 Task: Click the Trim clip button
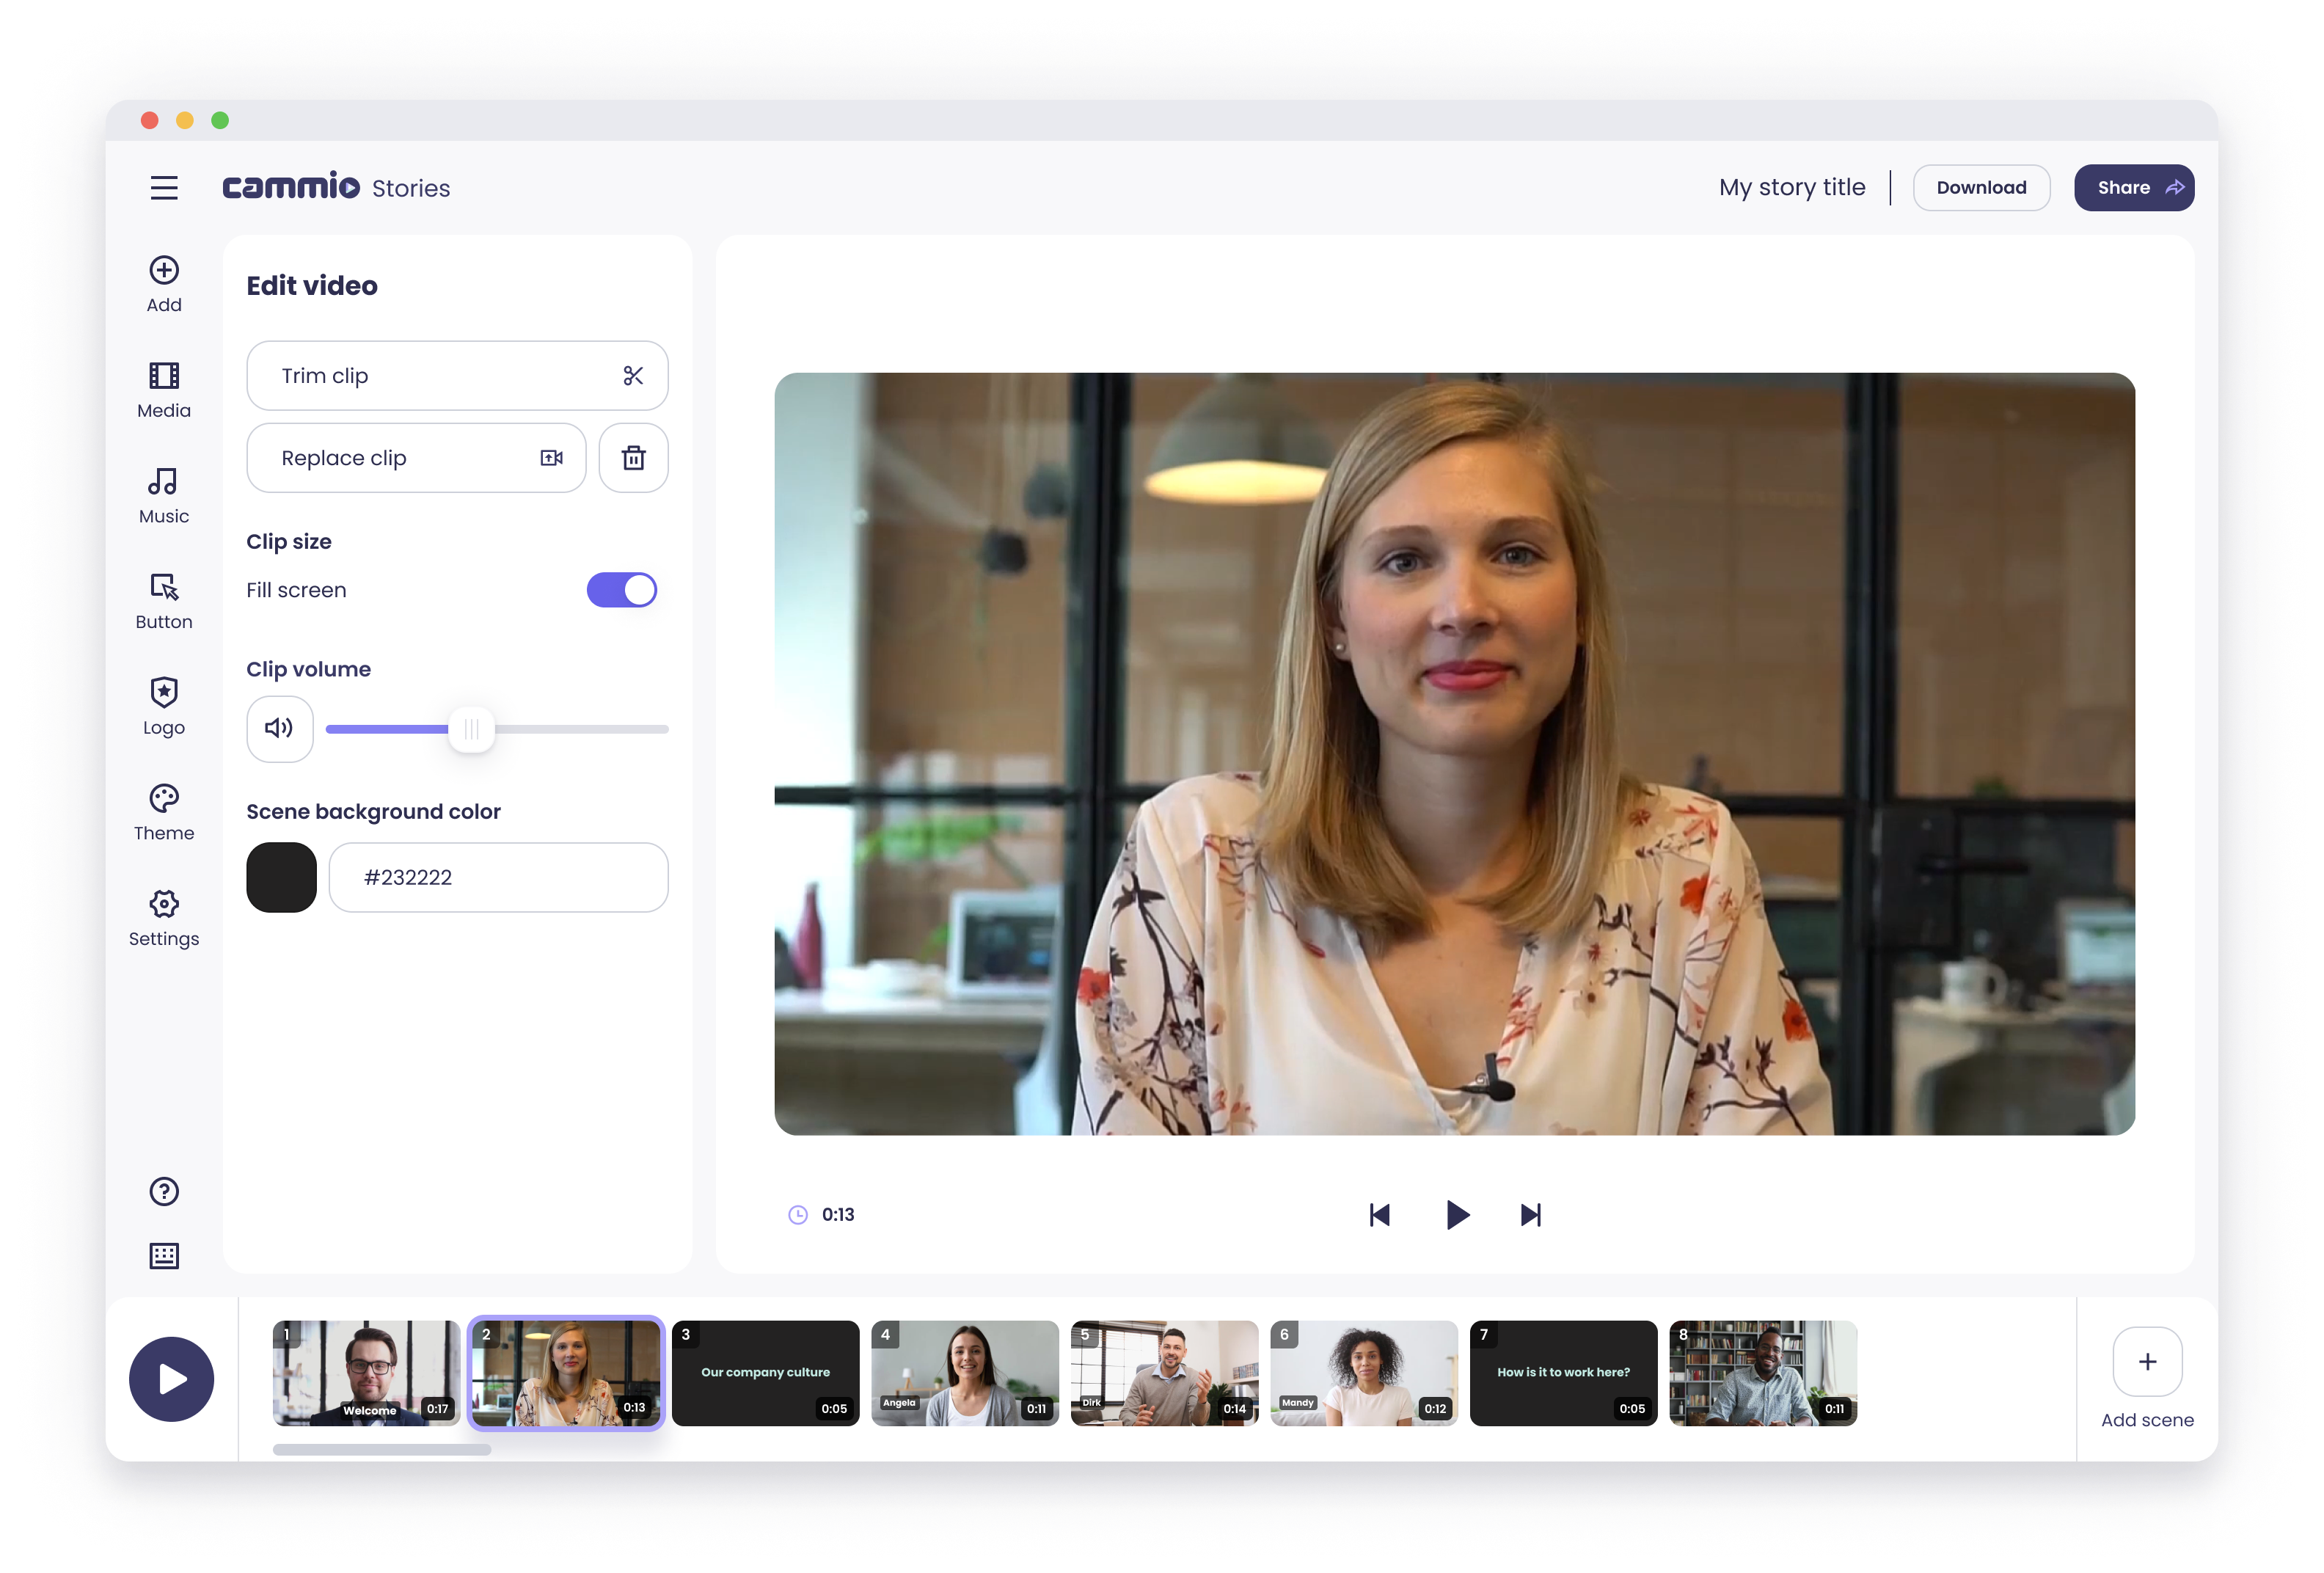(x=457, y=376)
